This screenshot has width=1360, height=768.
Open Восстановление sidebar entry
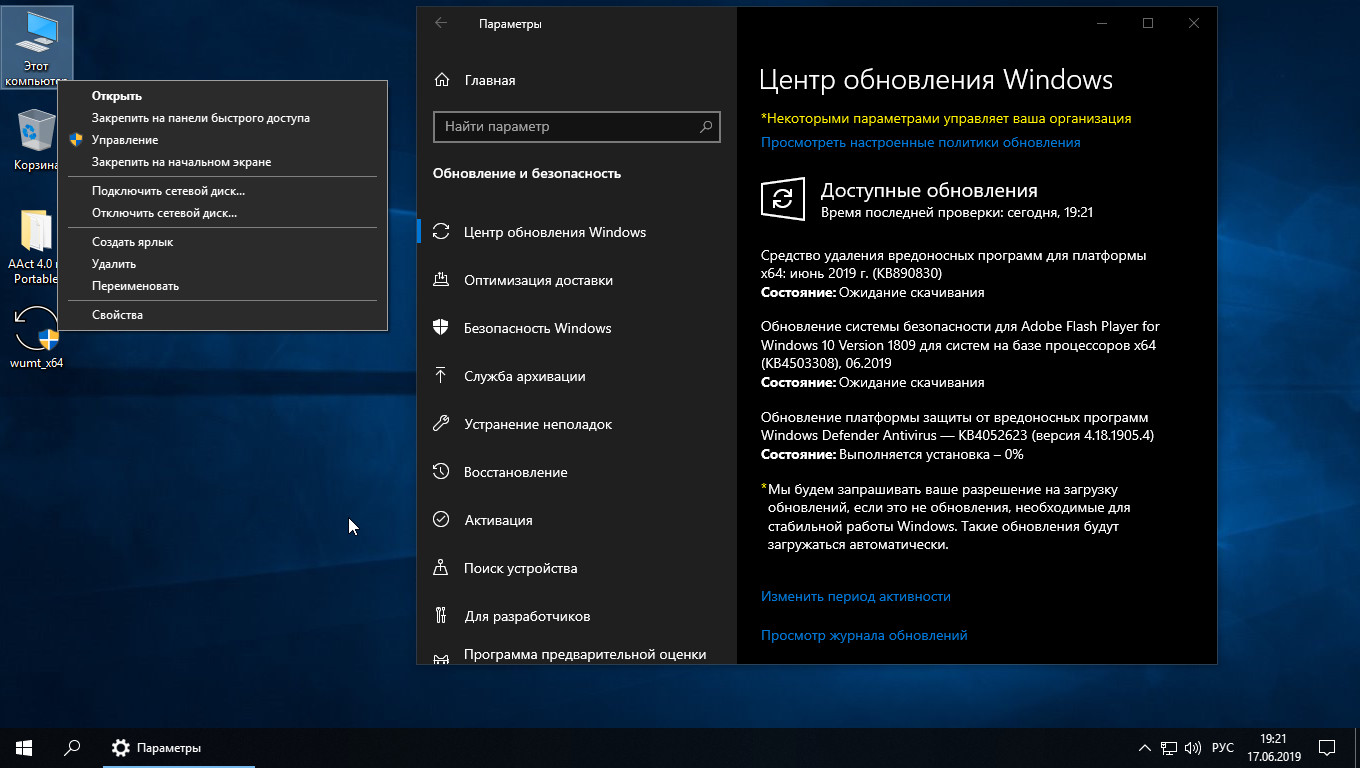[577, 472]
